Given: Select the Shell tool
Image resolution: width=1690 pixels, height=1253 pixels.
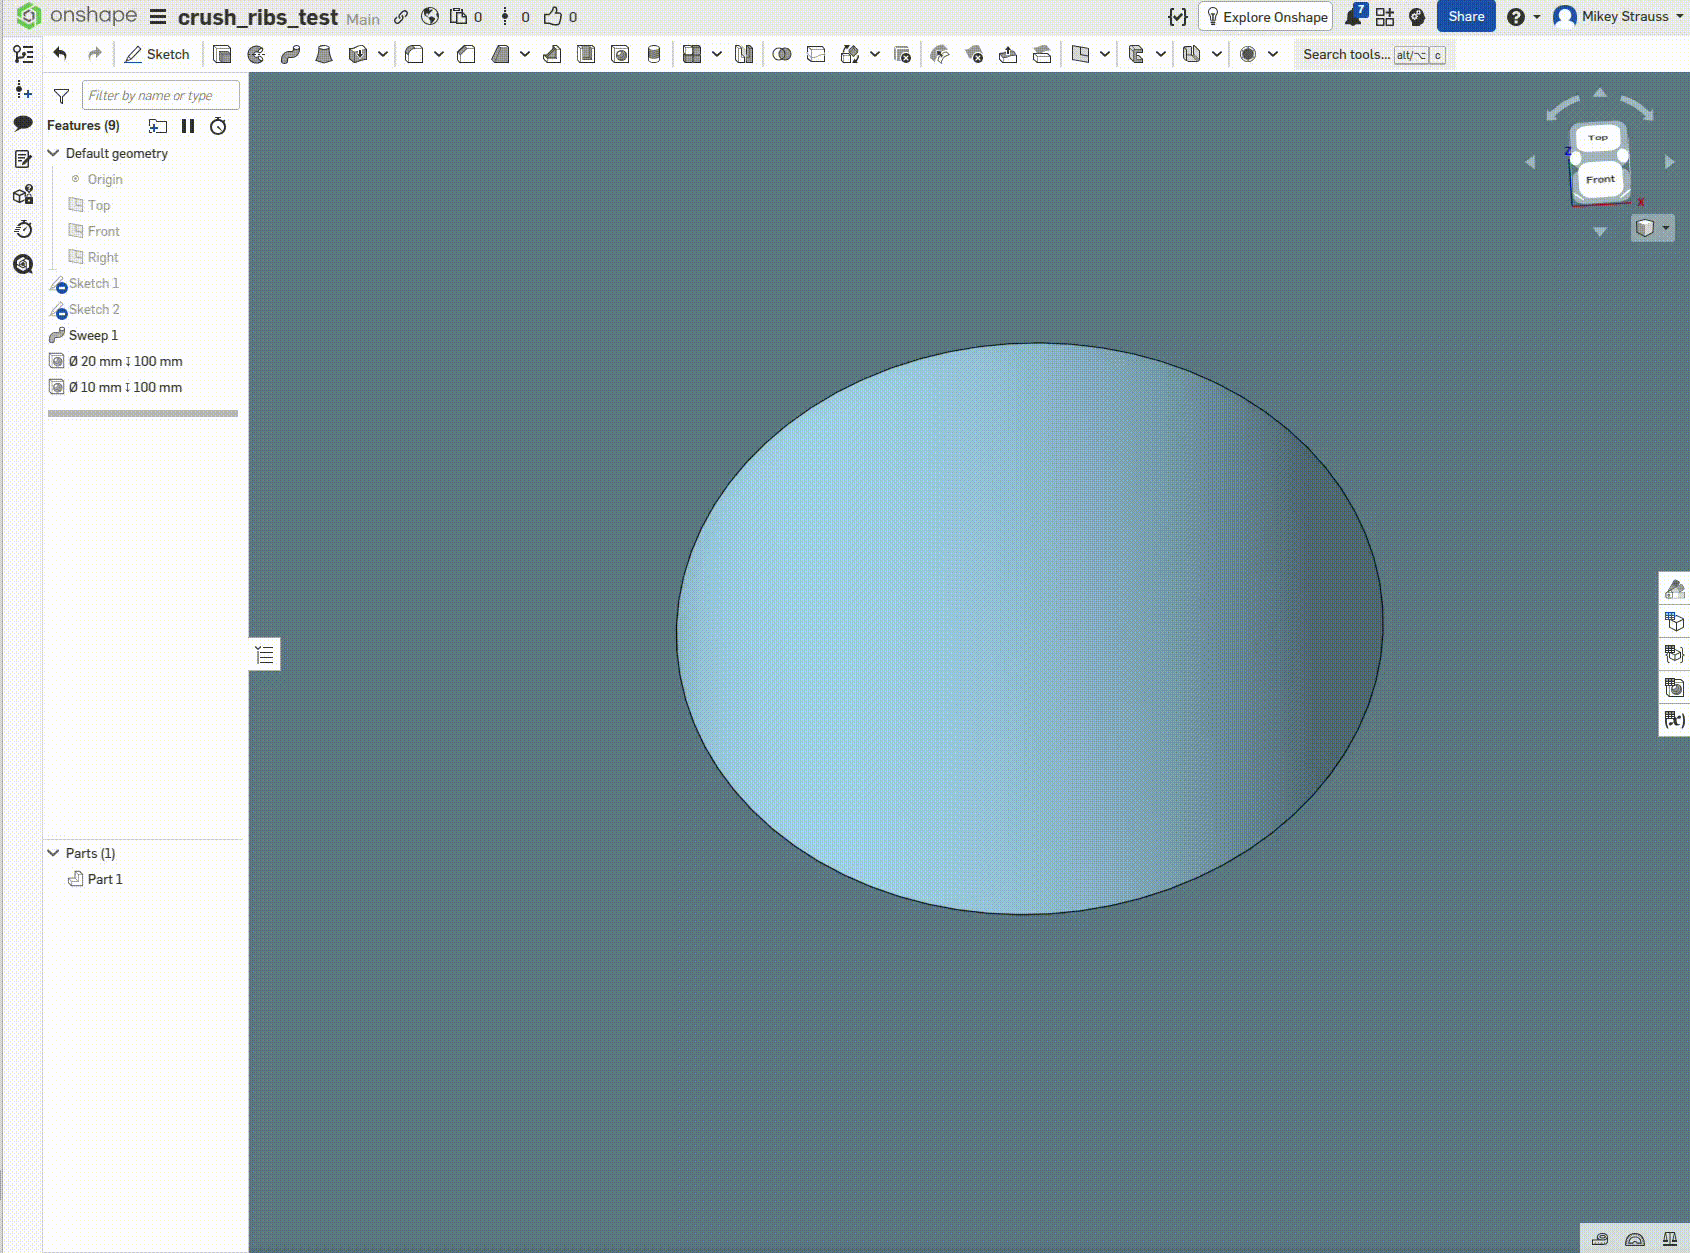Looking at the screenshot, I should (x=586, y=54).
